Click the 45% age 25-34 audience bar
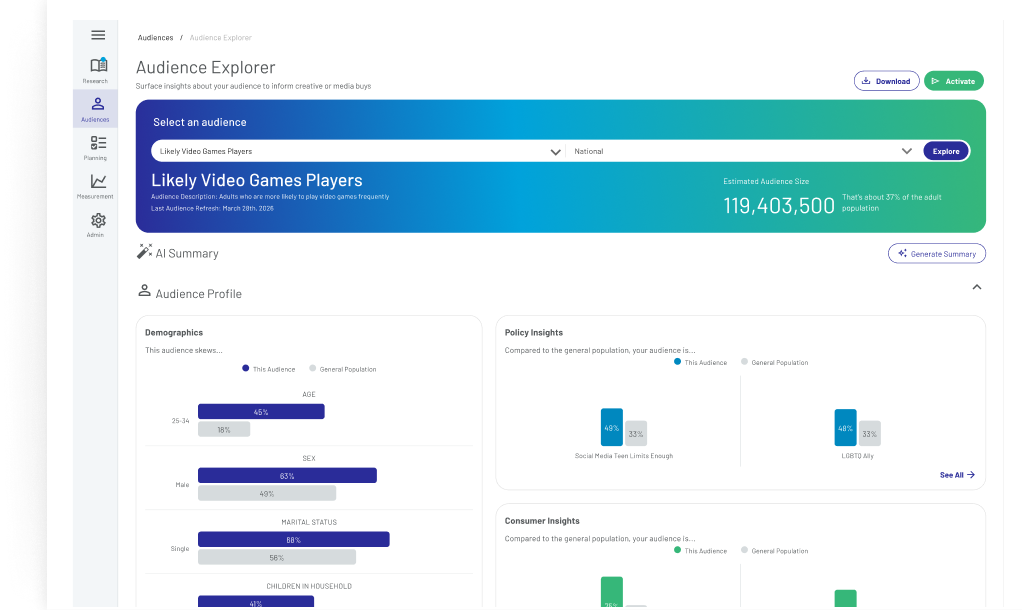The height and width of the screenshot is (610, 1022). point(261,412)
